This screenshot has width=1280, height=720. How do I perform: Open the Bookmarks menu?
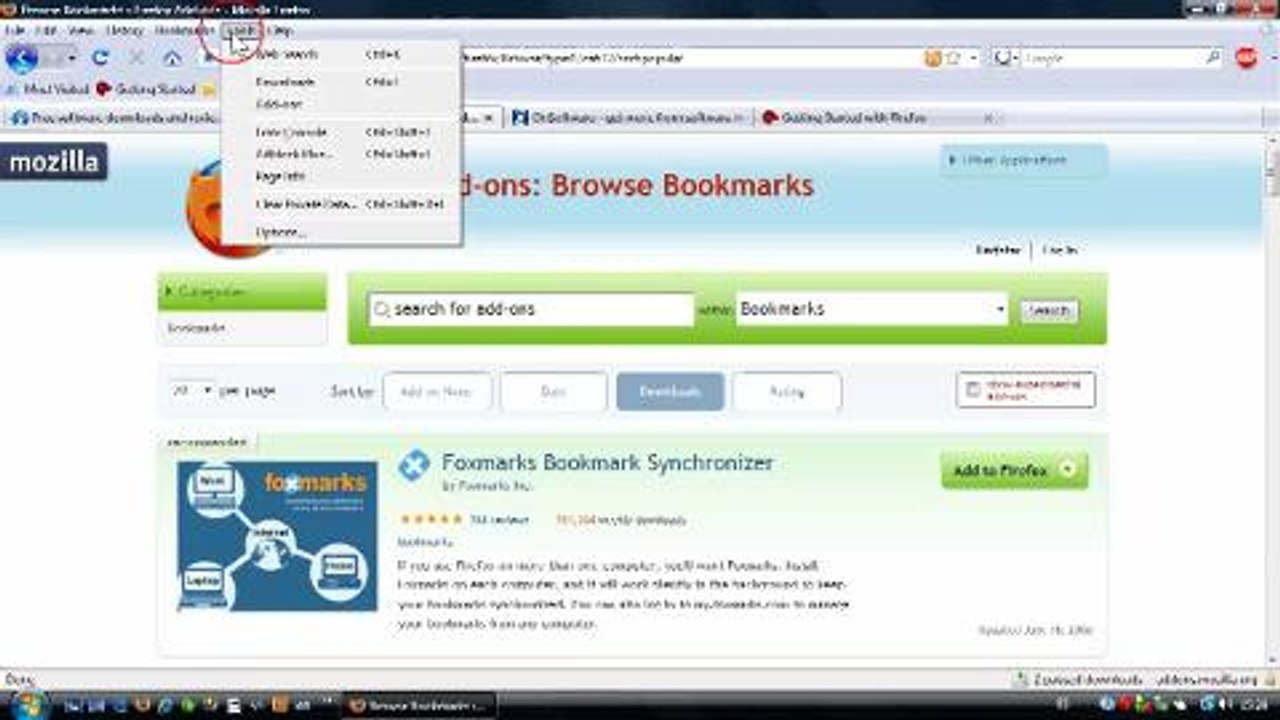click(184, 31)
